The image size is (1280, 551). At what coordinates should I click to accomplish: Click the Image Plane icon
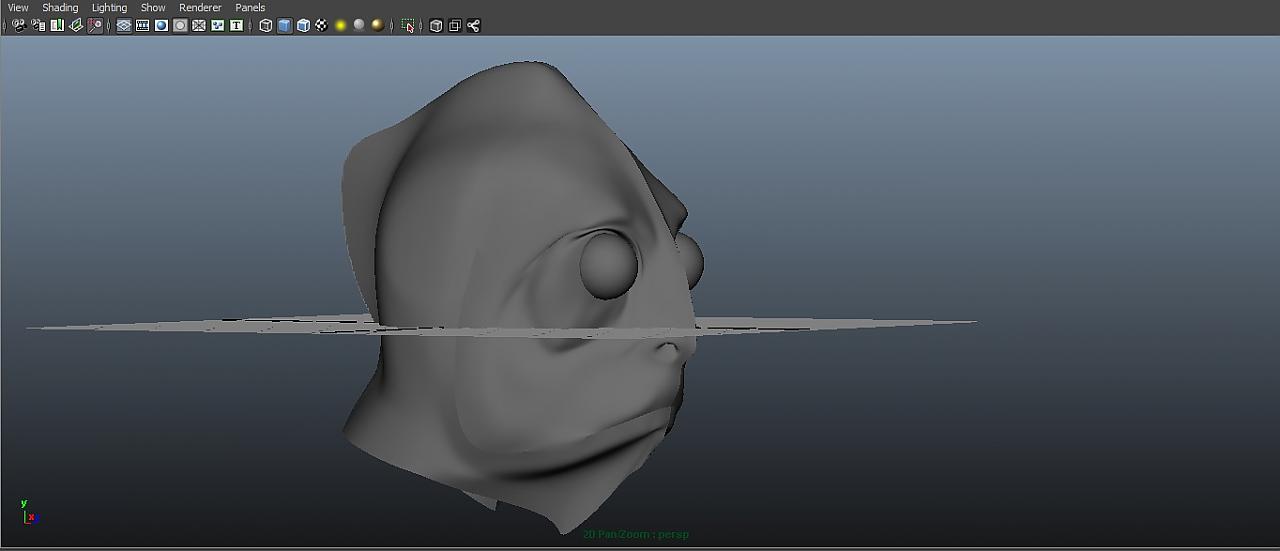coord(76,26)
